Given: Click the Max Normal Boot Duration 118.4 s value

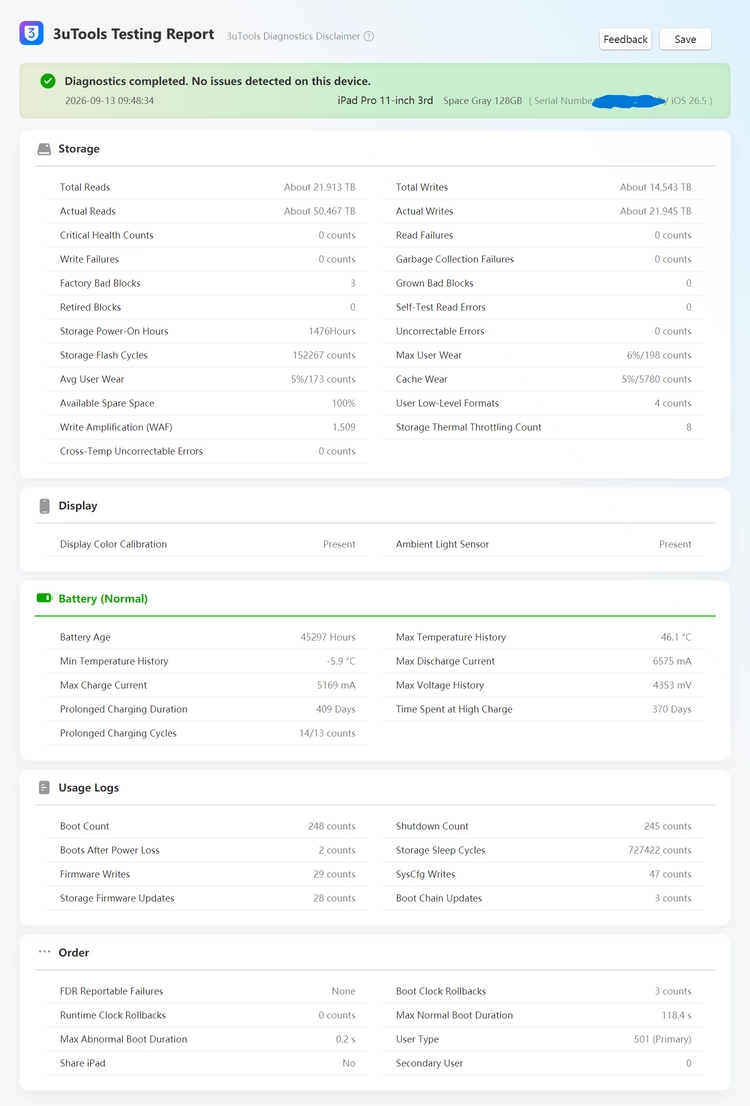Looking at the screenshot, I should point(677,1015).
